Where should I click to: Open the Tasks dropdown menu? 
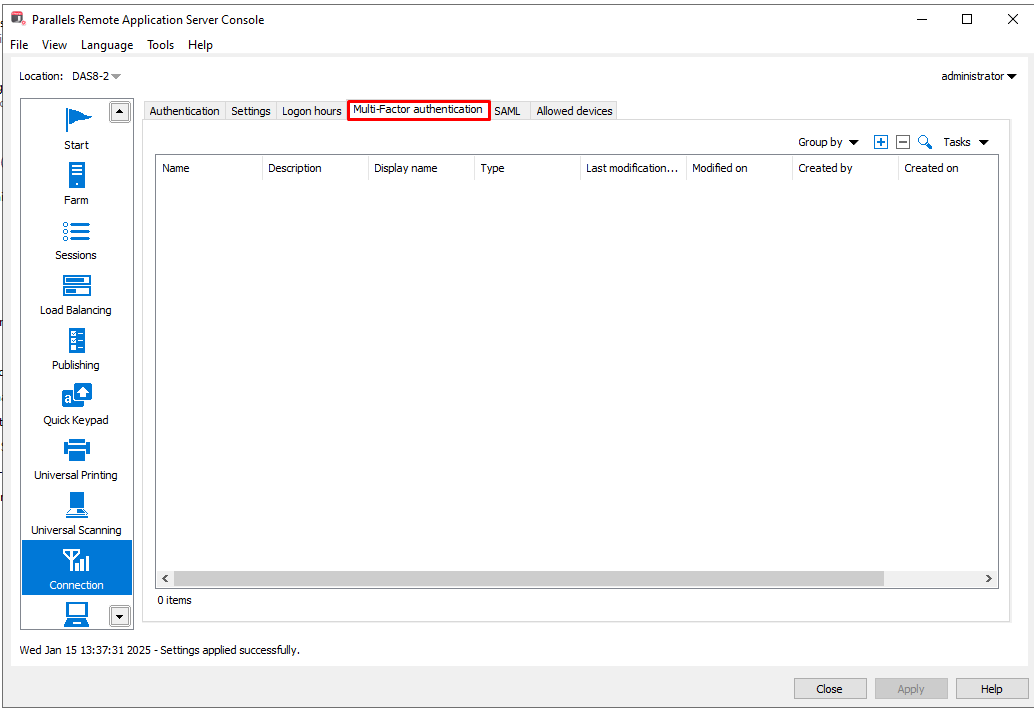[965, 142]
